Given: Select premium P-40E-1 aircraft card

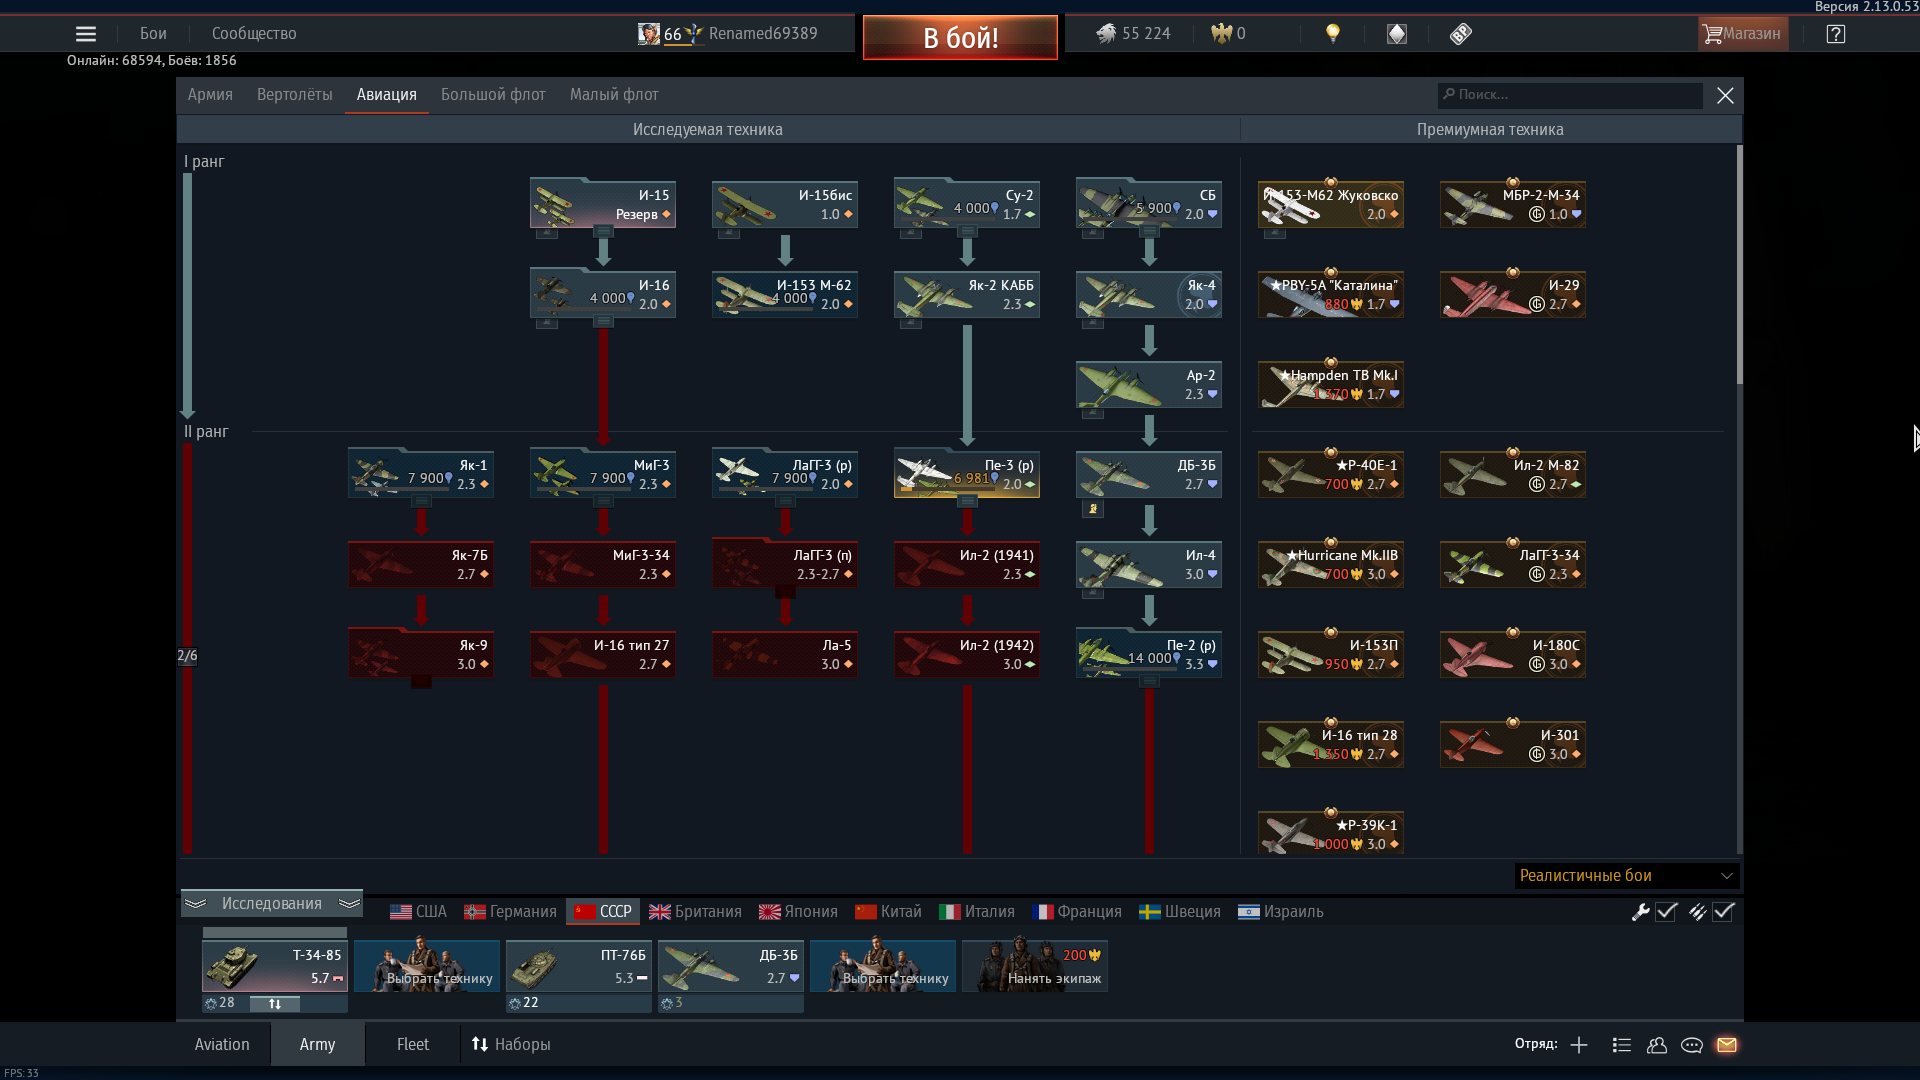Looking at the screenshot, I should (x=1331, y=475).
